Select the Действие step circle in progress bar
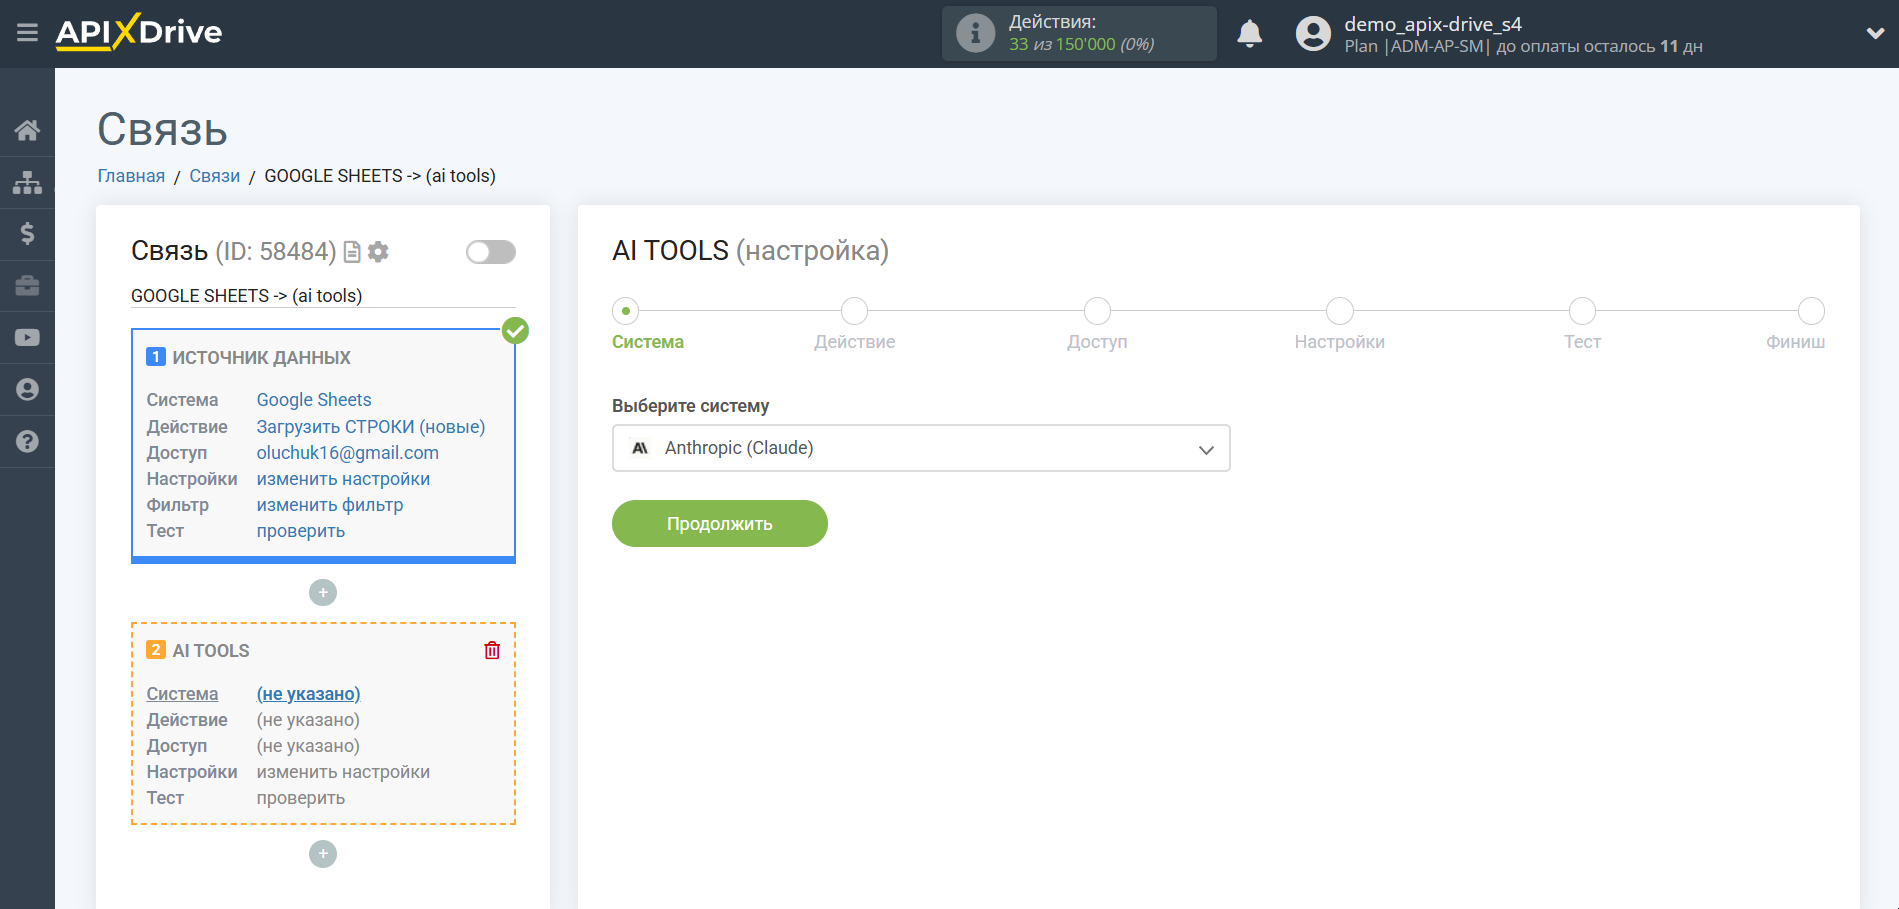Screen dimensions: 1899x909 point(854,311)
